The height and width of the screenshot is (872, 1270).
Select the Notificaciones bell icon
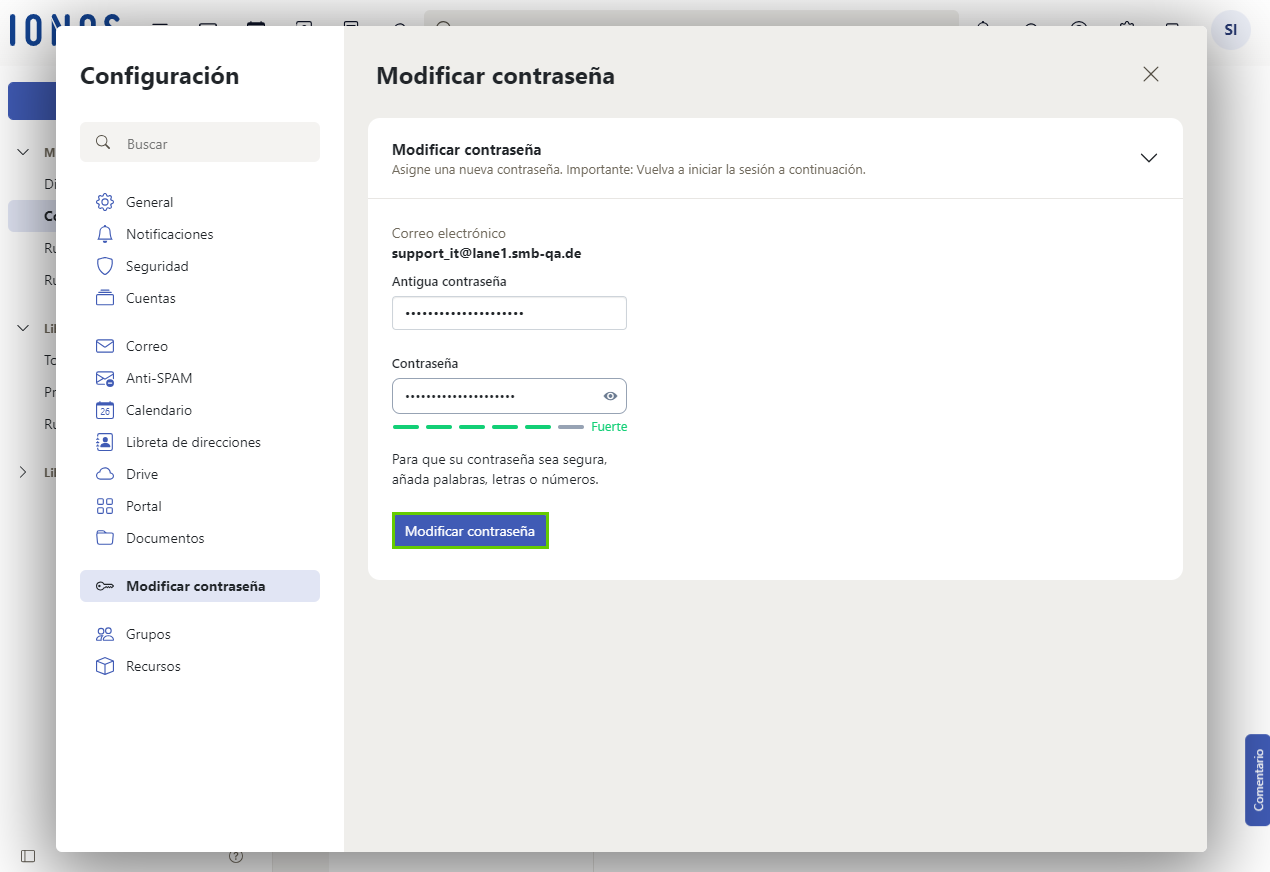105,234
